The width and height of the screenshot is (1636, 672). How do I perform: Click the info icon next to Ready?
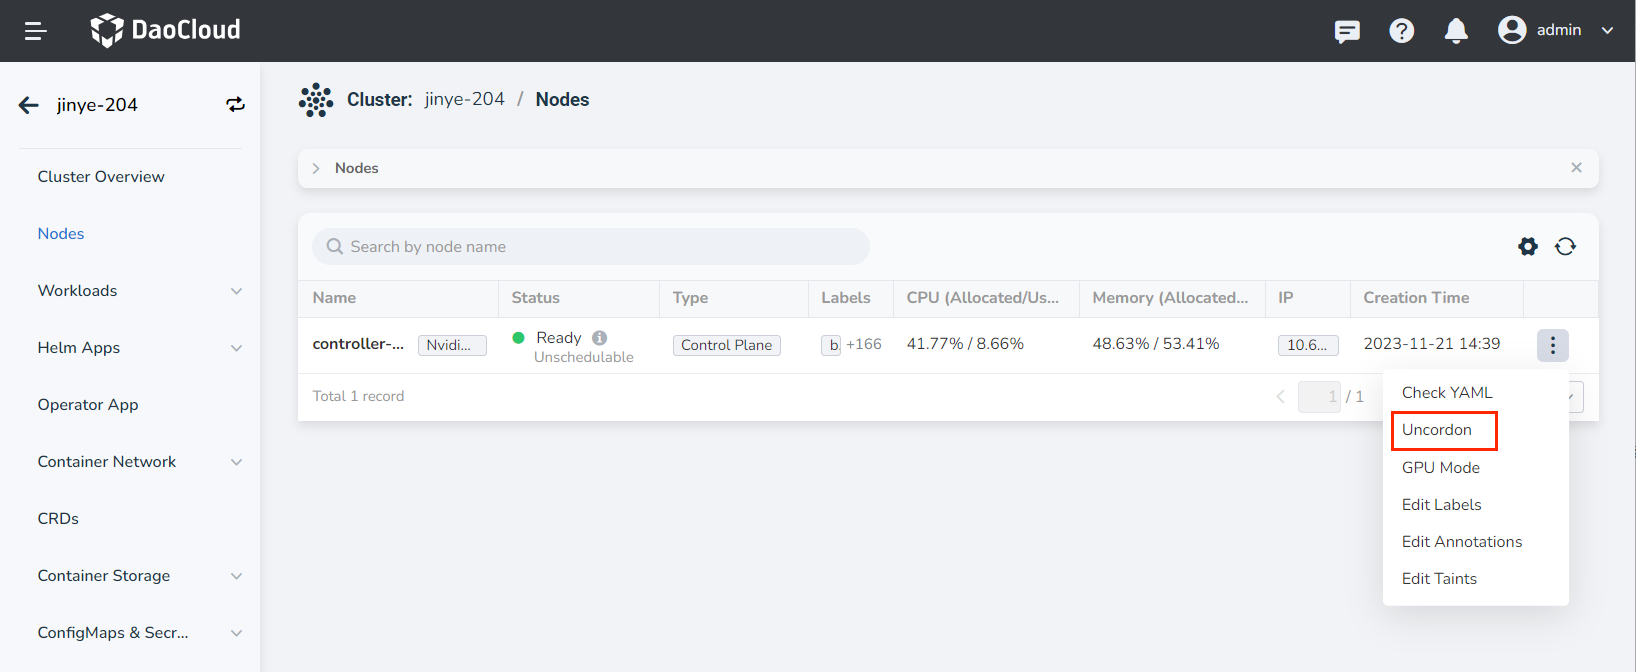(599, 338)
